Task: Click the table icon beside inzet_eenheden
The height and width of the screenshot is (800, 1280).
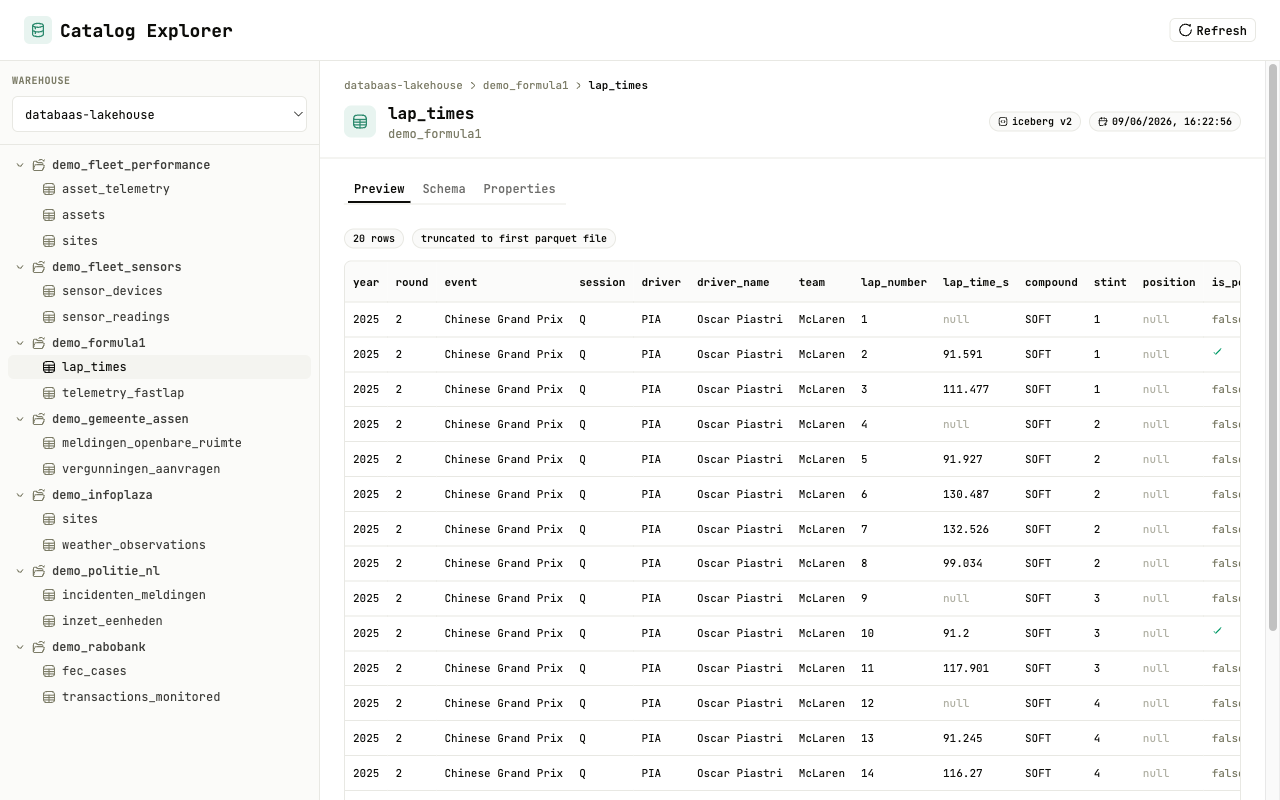Action: [x=49, y=621]
